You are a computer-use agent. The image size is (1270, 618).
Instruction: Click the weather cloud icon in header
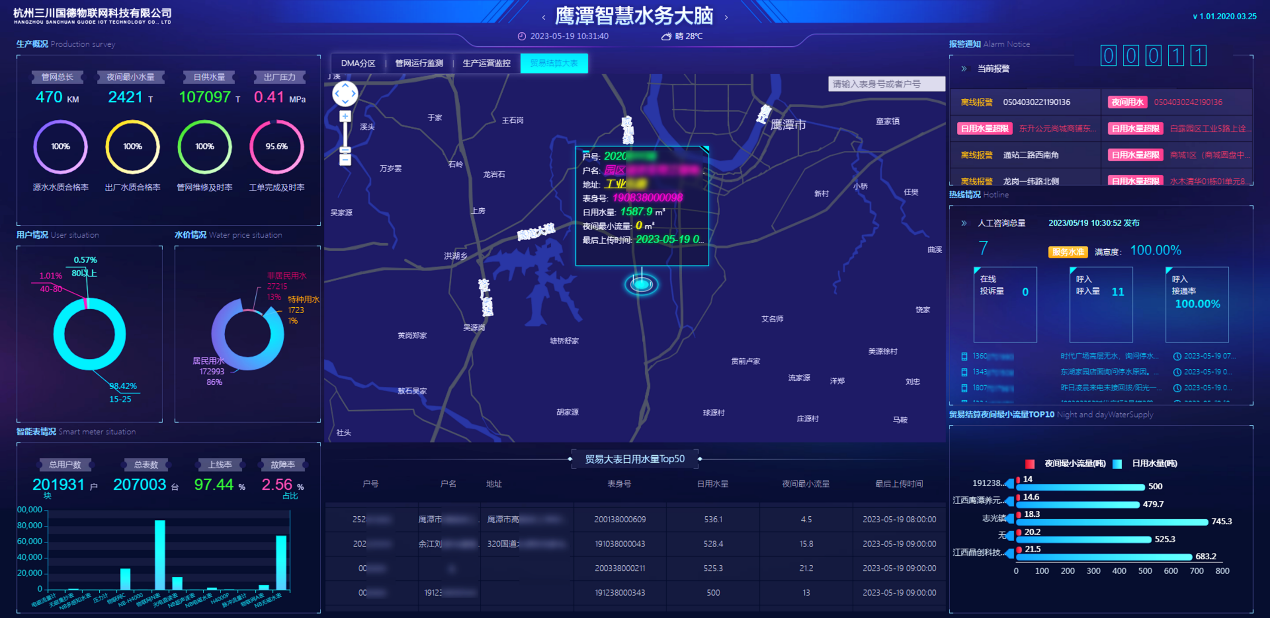point(666,36)
